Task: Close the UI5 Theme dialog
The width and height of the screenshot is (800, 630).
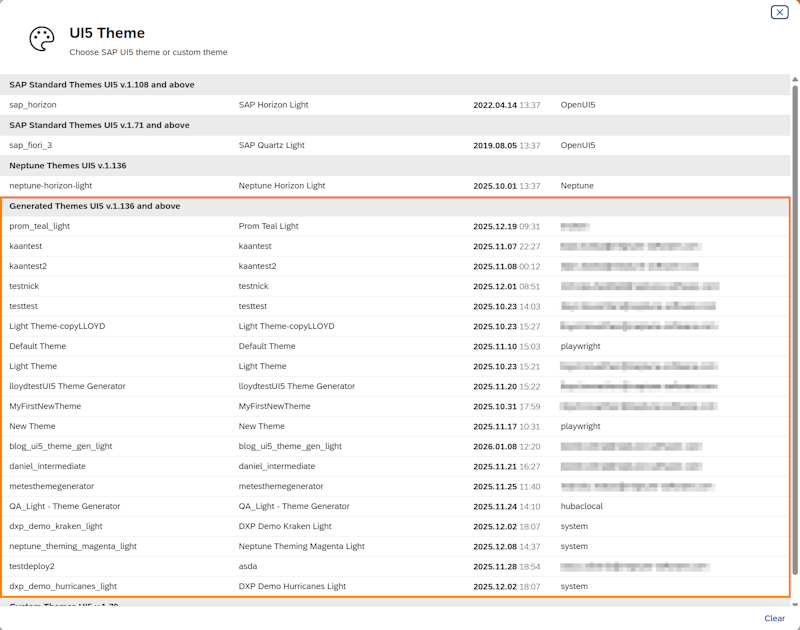Action: [x=779, y=12]
